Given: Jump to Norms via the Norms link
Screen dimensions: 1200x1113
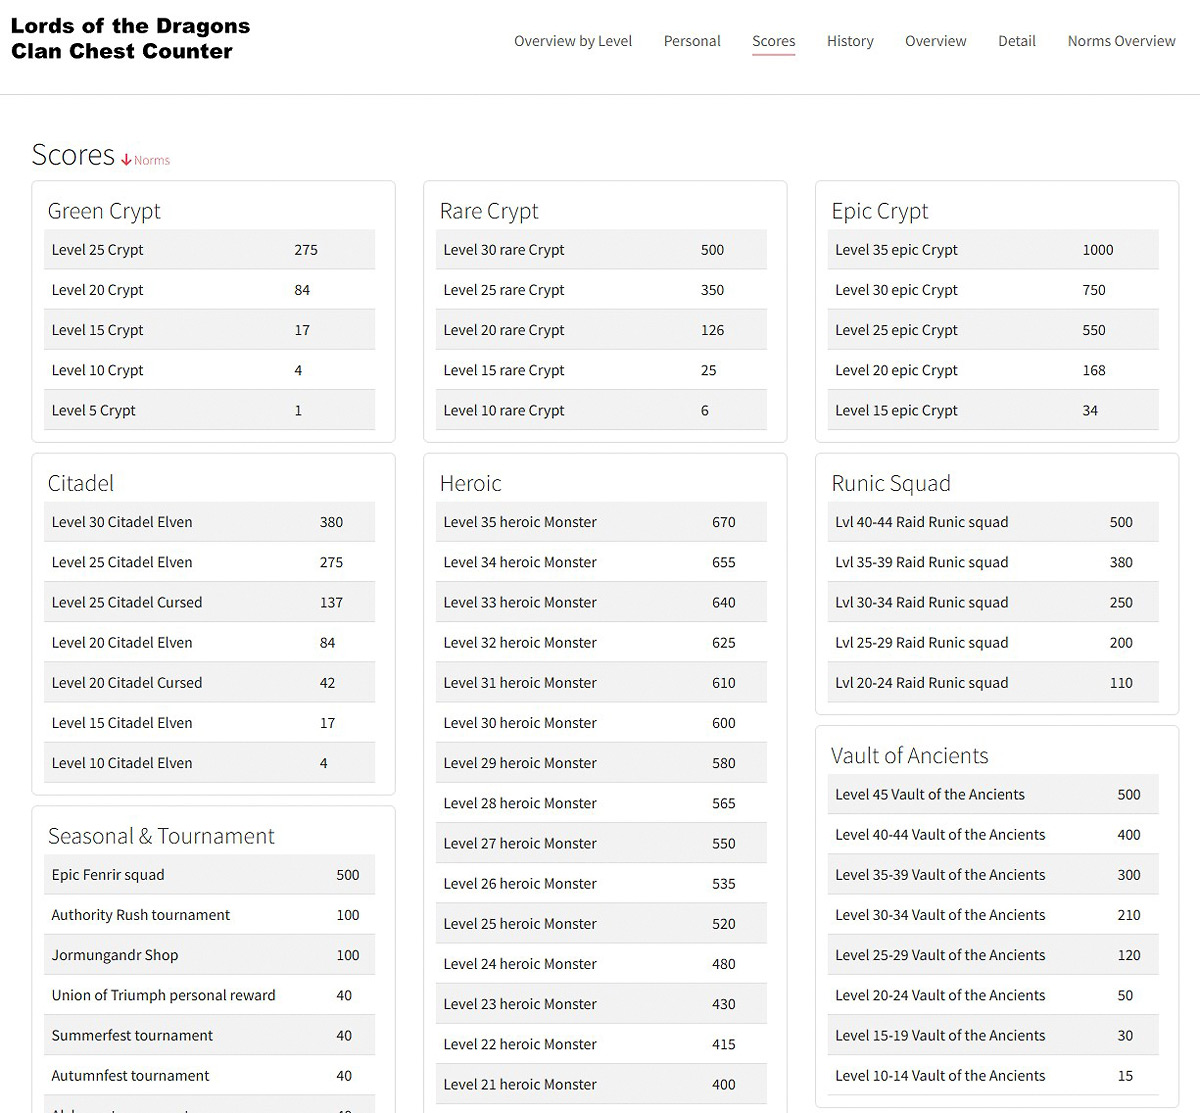Looking at the screenshot, I should [152, 160].
